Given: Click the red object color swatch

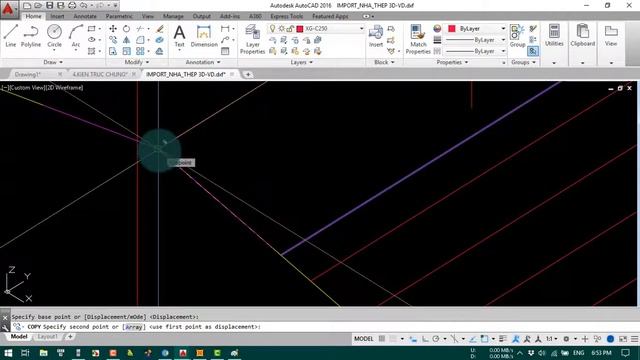Looking at the screenshot, I should (x=451, y=29).
